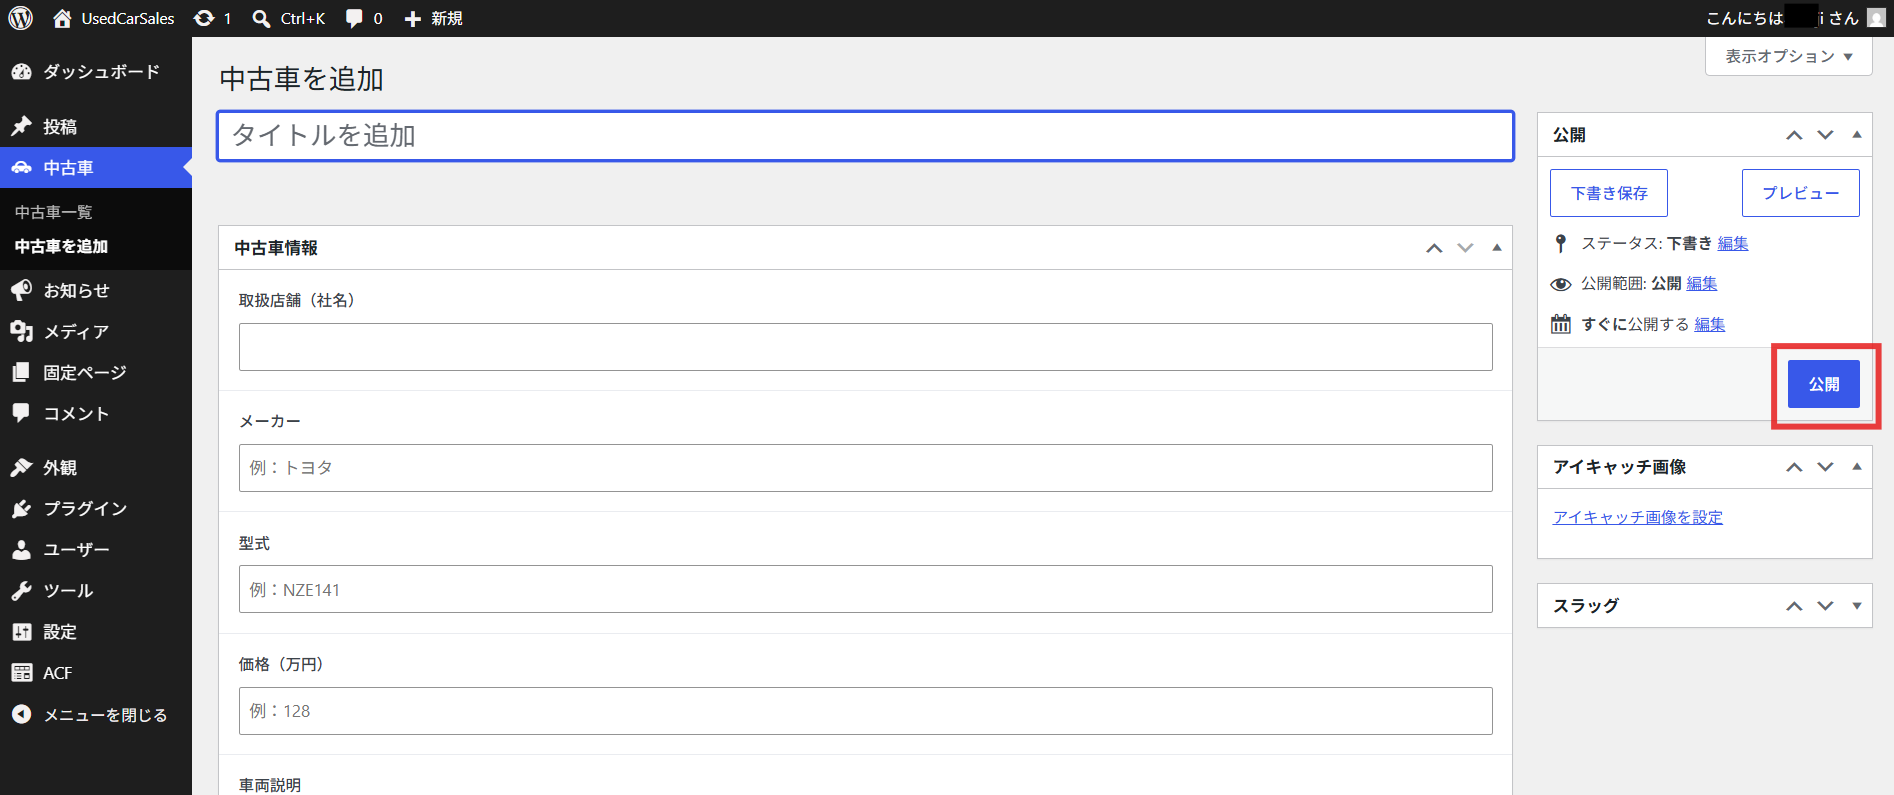Open the comments bubble in admin bar
The height and width of the screenshot is (795, 1894).
(354, 18)
